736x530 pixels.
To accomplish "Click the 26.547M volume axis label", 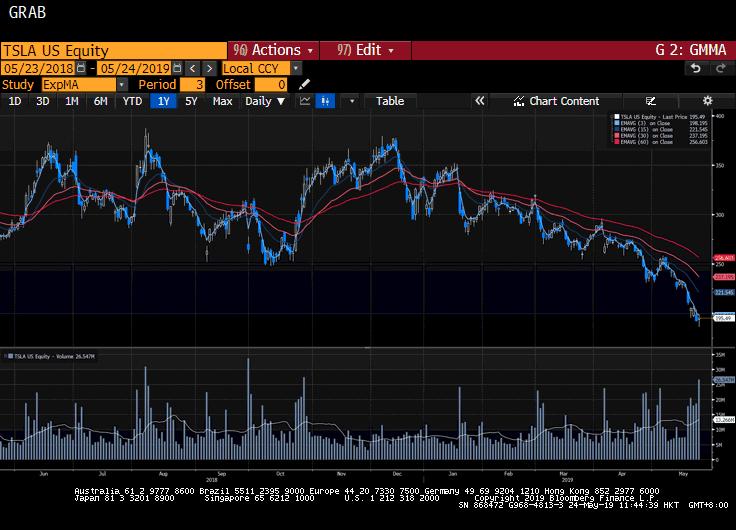I will coord(724,379).
